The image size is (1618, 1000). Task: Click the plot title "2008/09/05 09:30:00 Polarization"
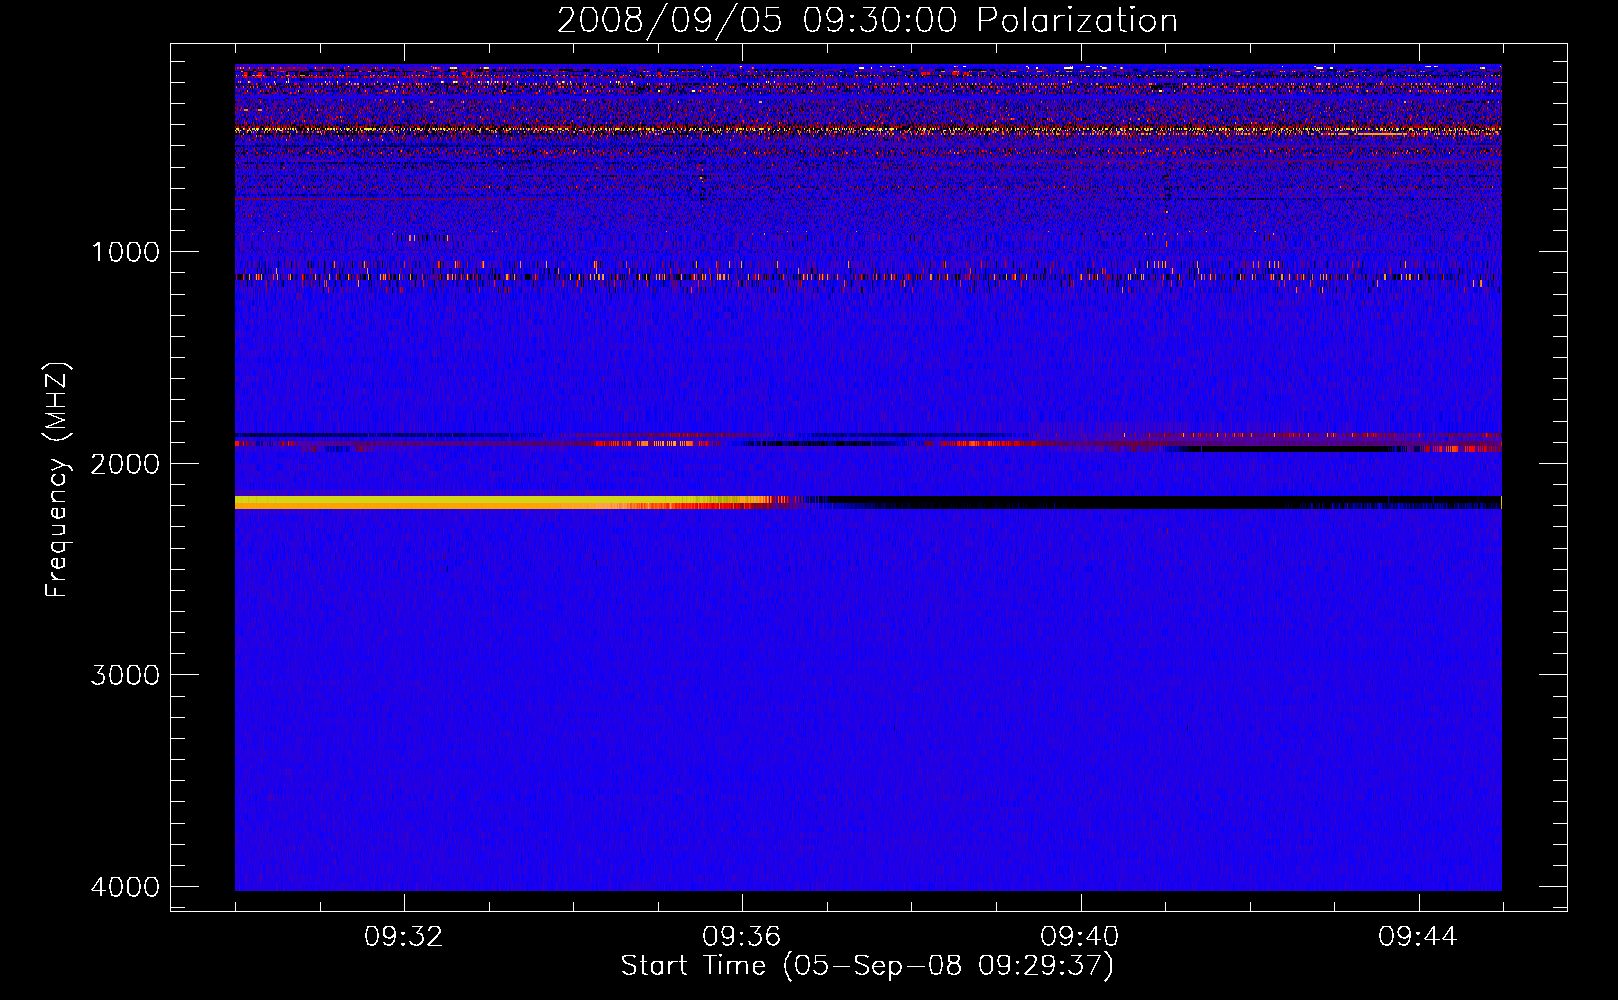867,21
